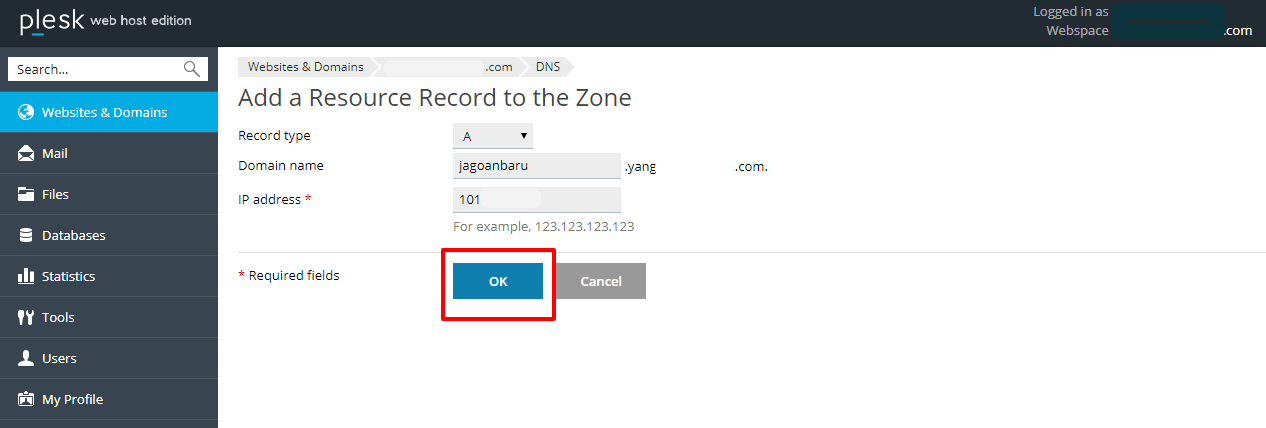Focus the Domain name text field
This screenshot has width=1266, height=428.
(x=536, y=166)
